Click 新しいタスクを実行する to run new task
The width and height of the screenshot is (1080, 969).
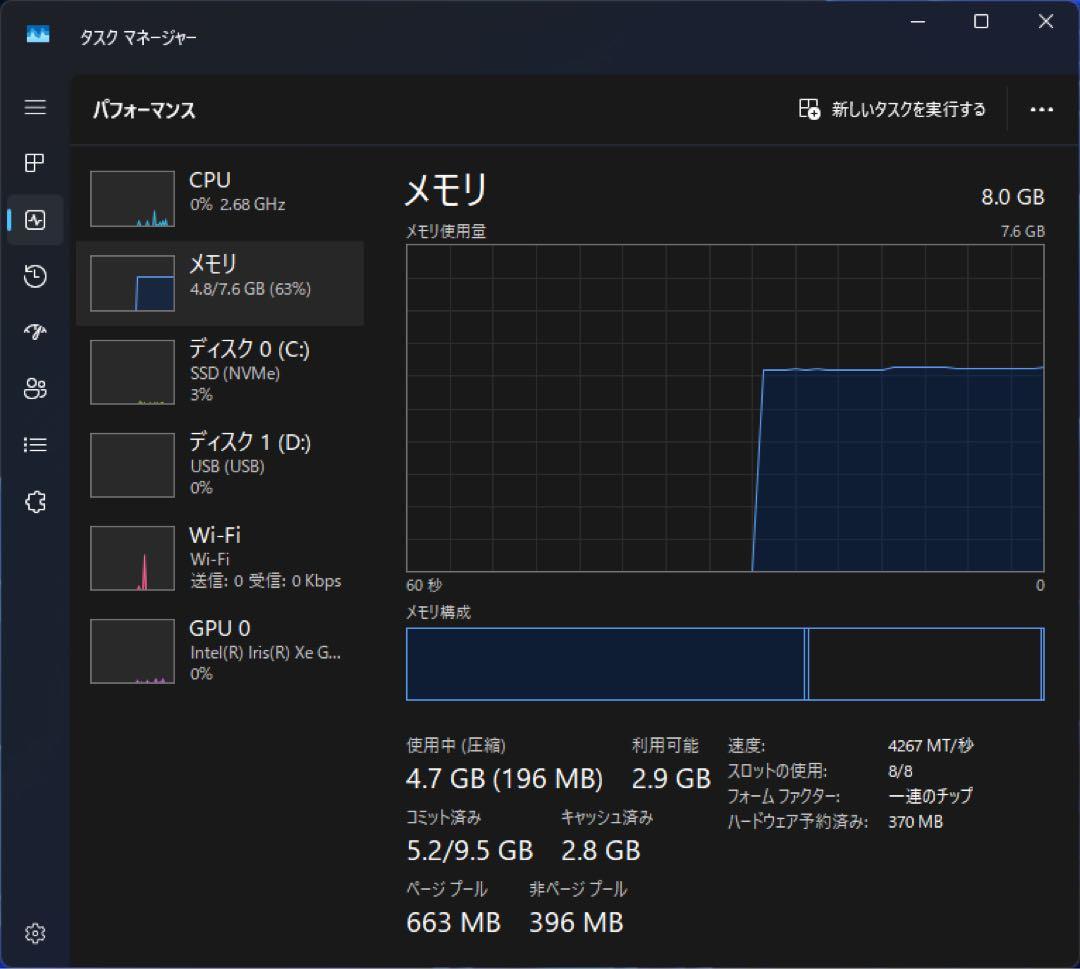tap(893, 110)
